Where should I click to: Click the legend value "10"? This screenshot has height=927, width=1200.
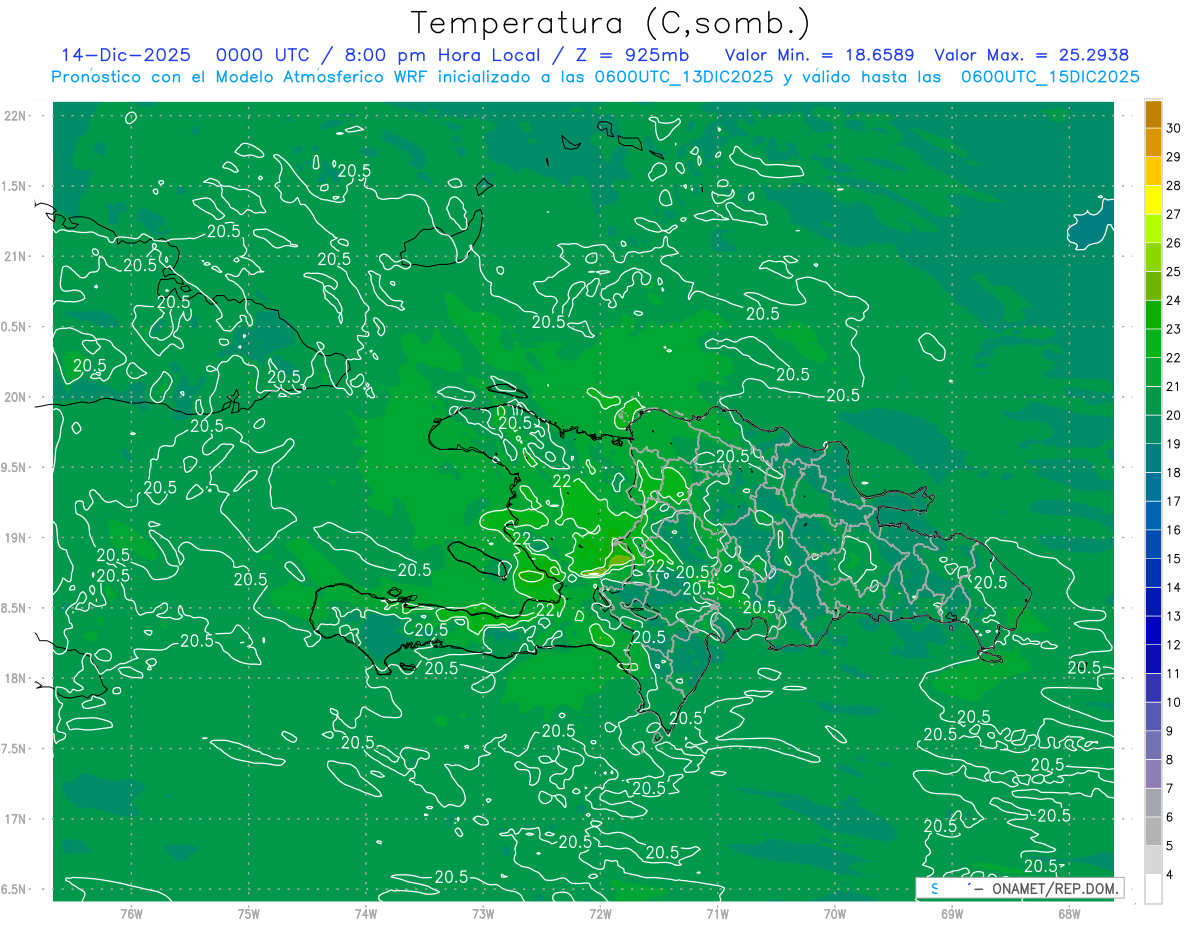point(1174,703)
